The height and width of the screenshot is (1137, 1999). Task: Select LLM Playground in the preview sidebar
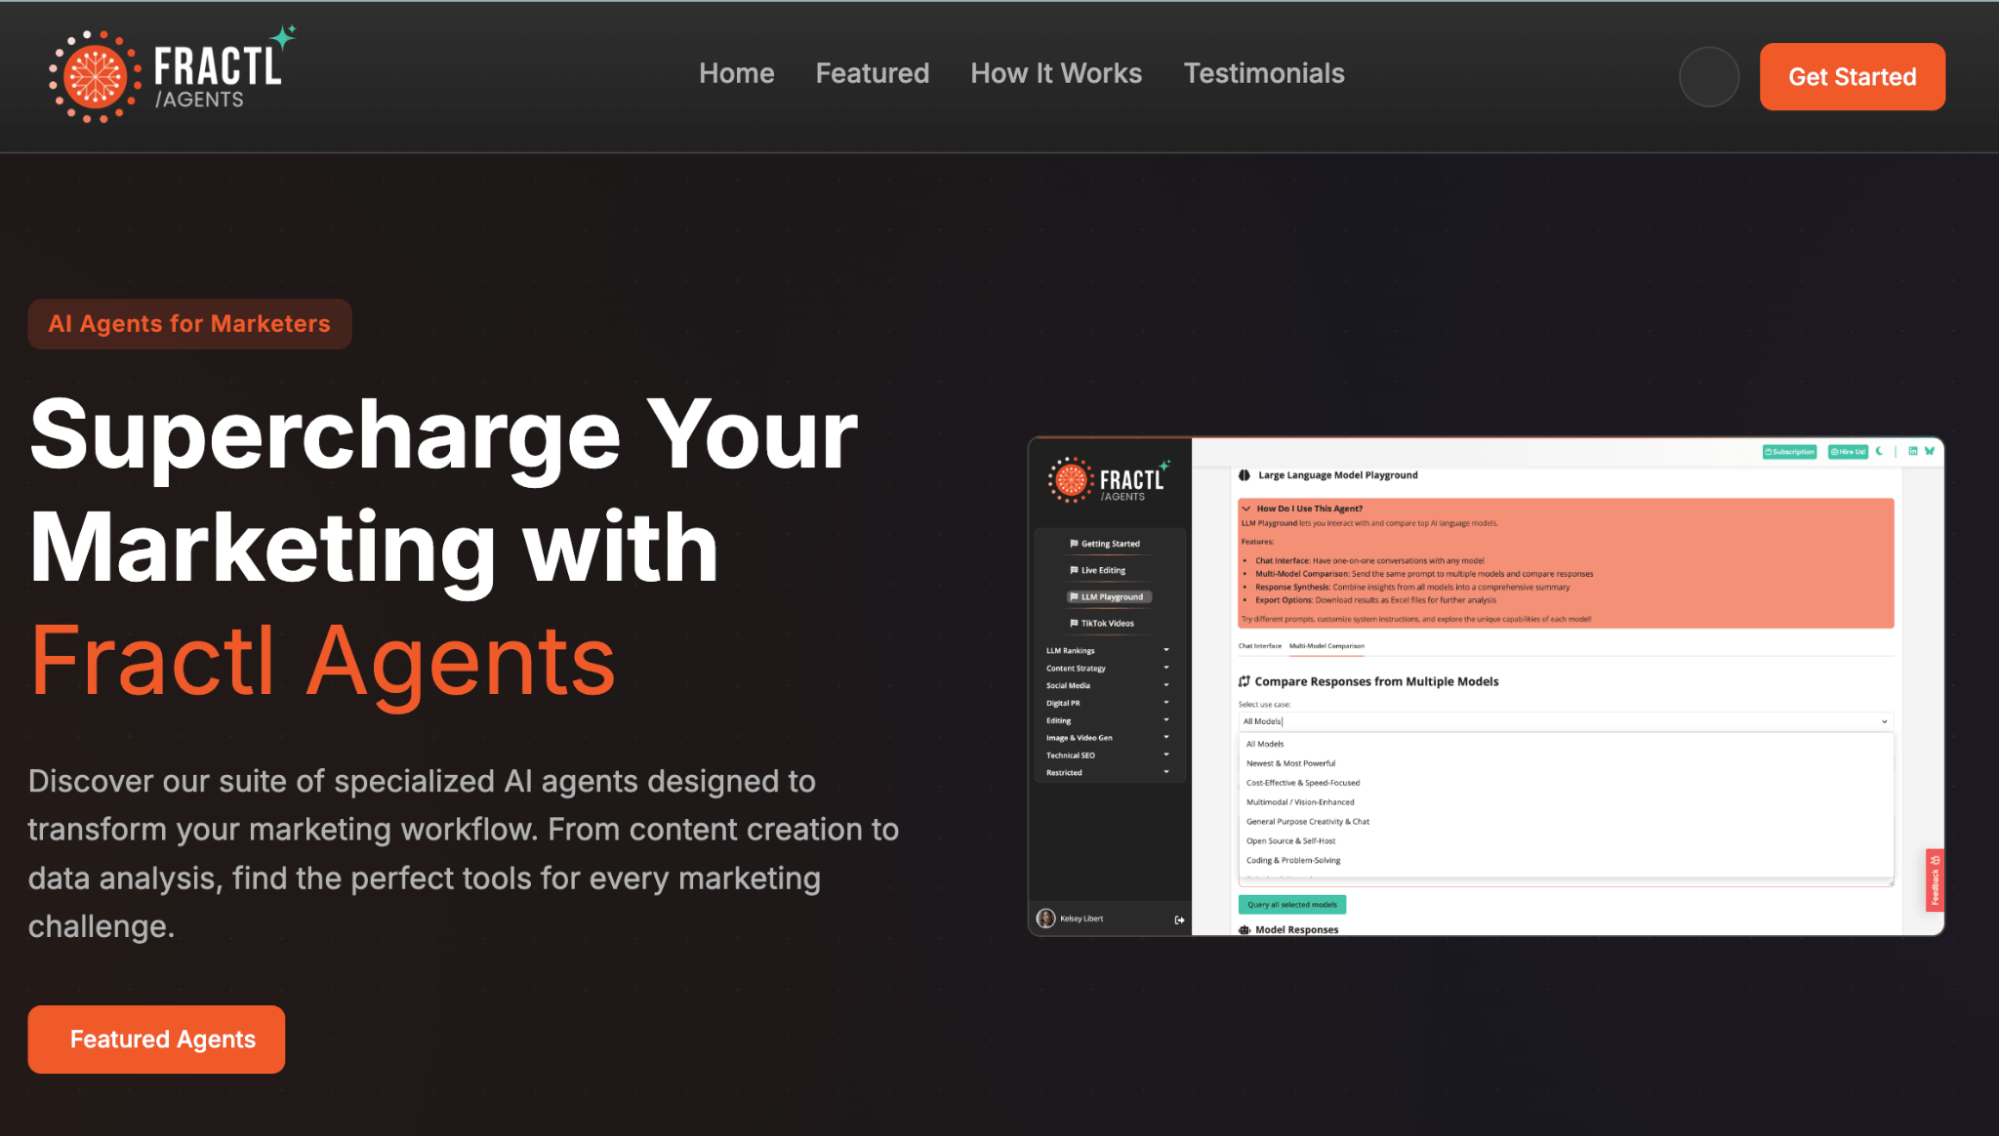click(x=1109, y=597)
